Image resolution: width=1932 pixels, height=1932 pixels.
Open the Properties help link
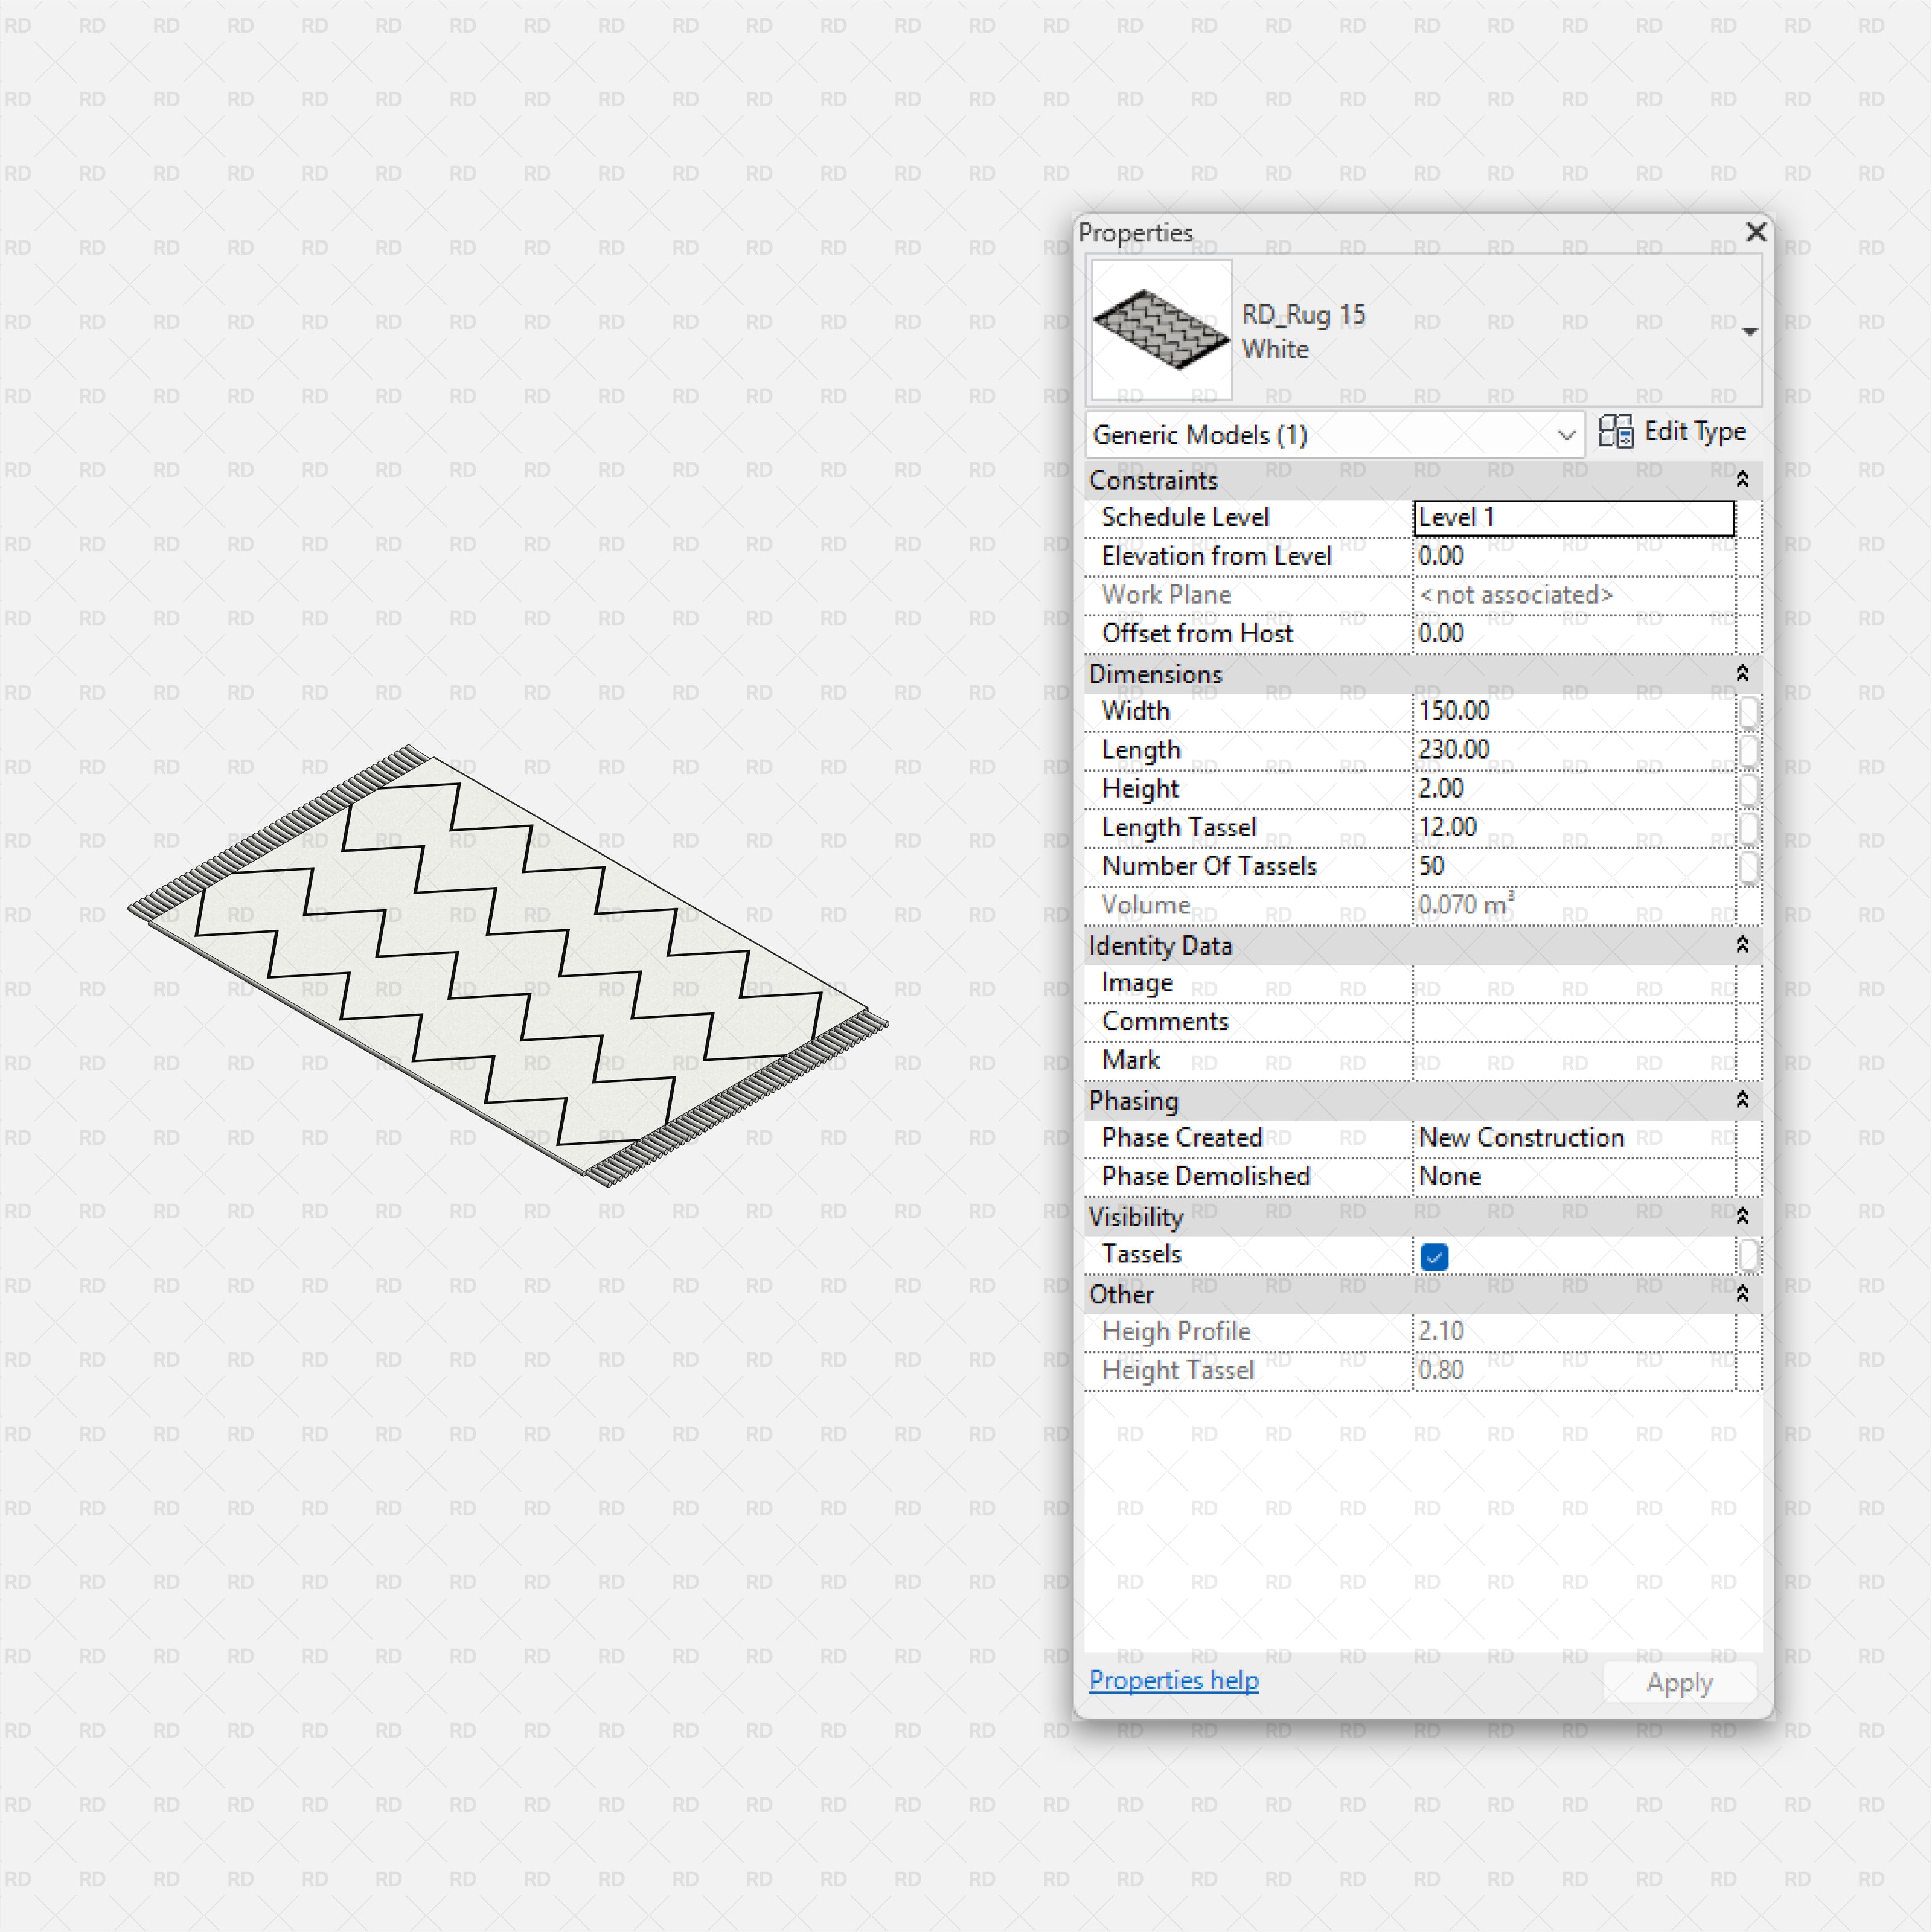[x=1173, y=1680]
